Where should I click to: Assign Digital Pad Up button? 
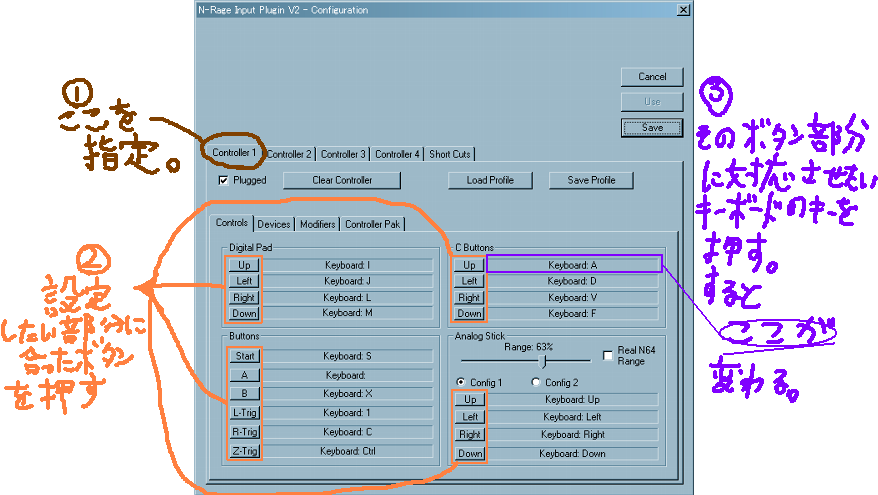(x=244, y=265)
